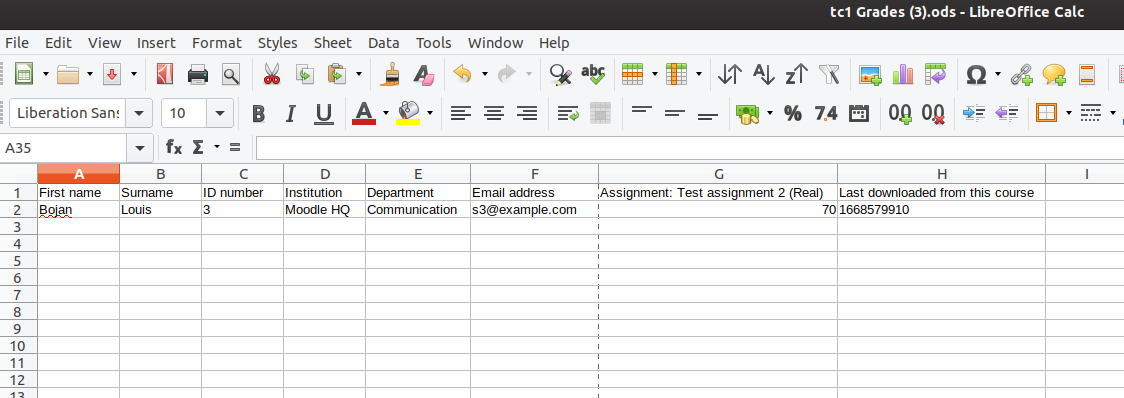Open the Tools menu

point(434,43)
